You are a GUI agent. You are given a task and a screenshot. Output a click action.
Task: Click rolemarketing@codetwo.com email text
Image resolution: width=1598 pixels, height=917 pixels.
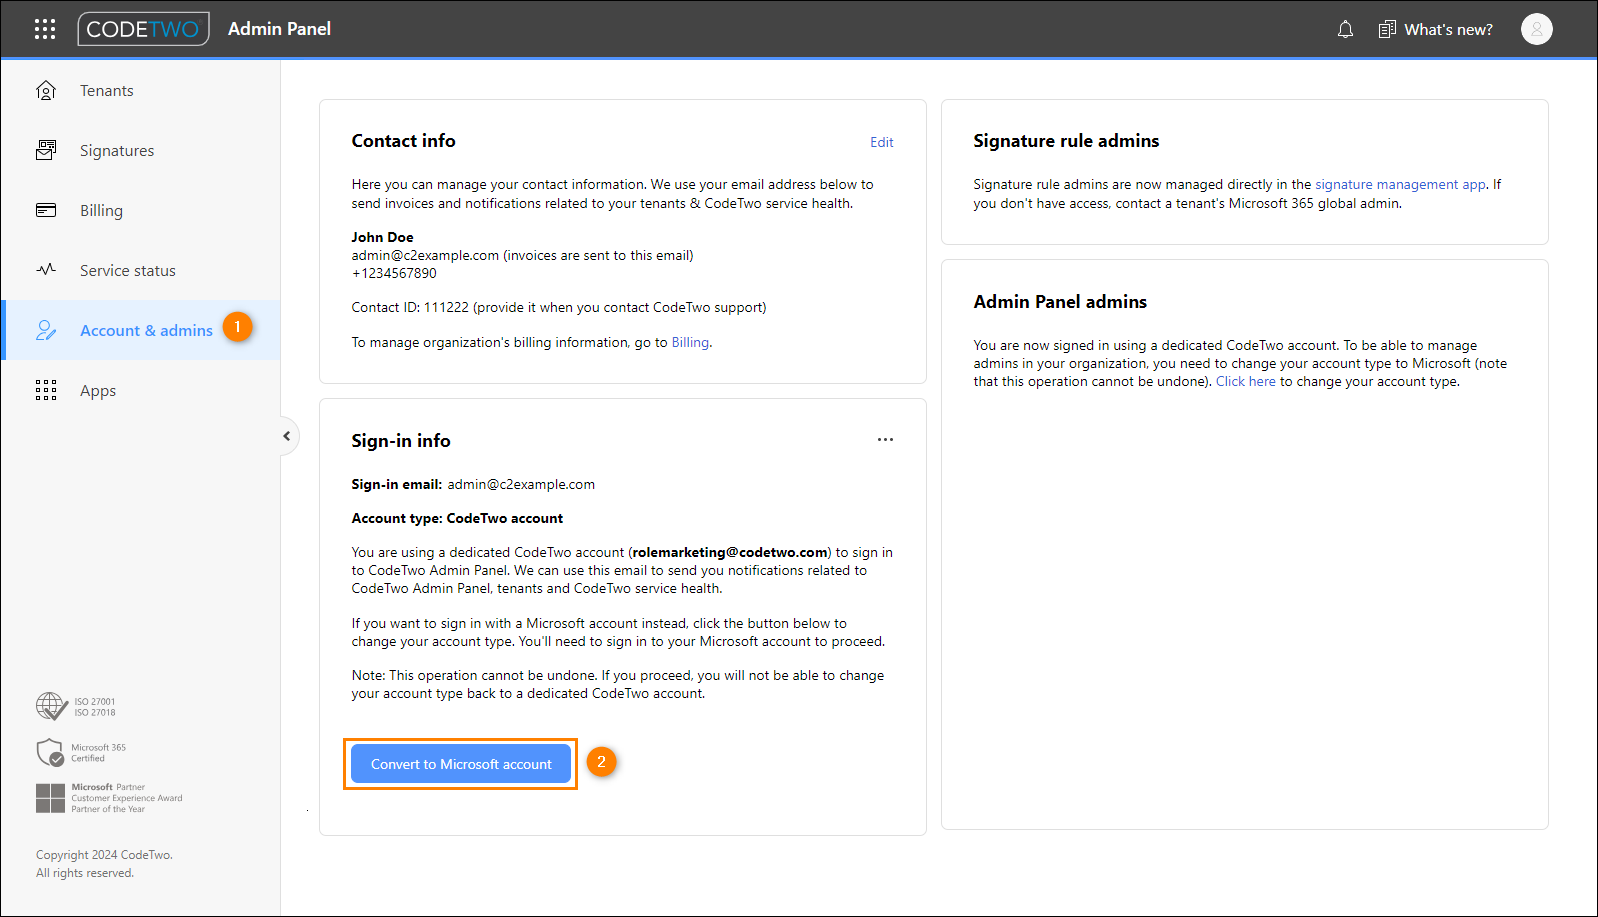click(x=730, y=552)
